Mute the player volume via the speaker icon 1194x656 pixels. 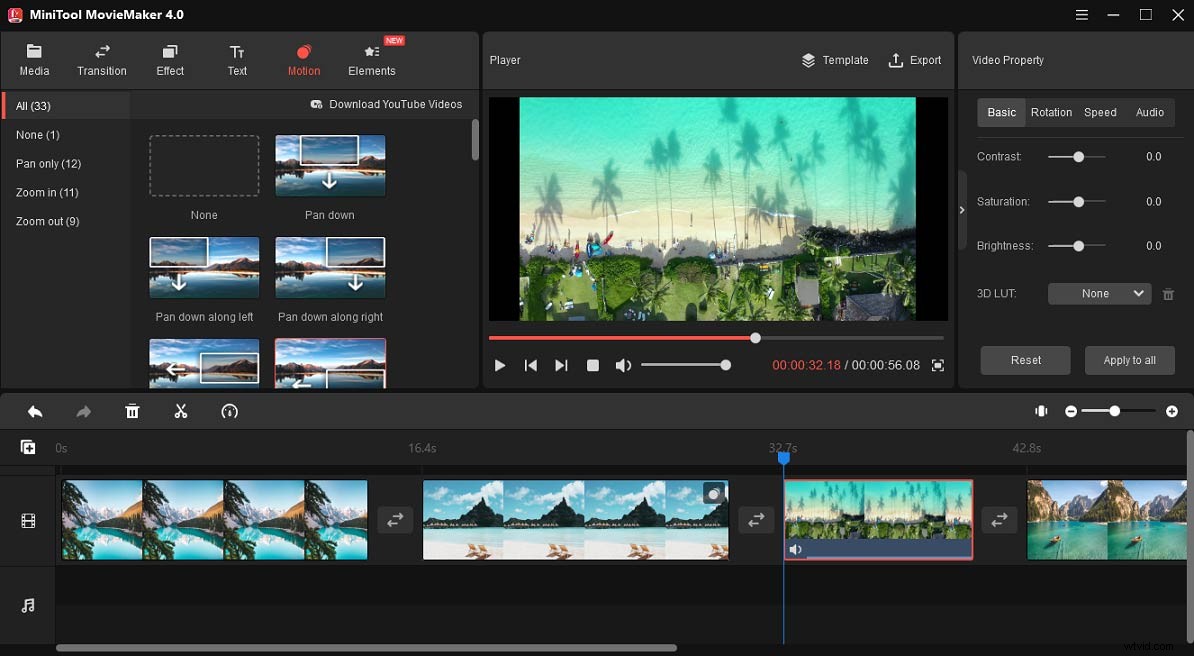pyautogui.click(x=623, y=365)
